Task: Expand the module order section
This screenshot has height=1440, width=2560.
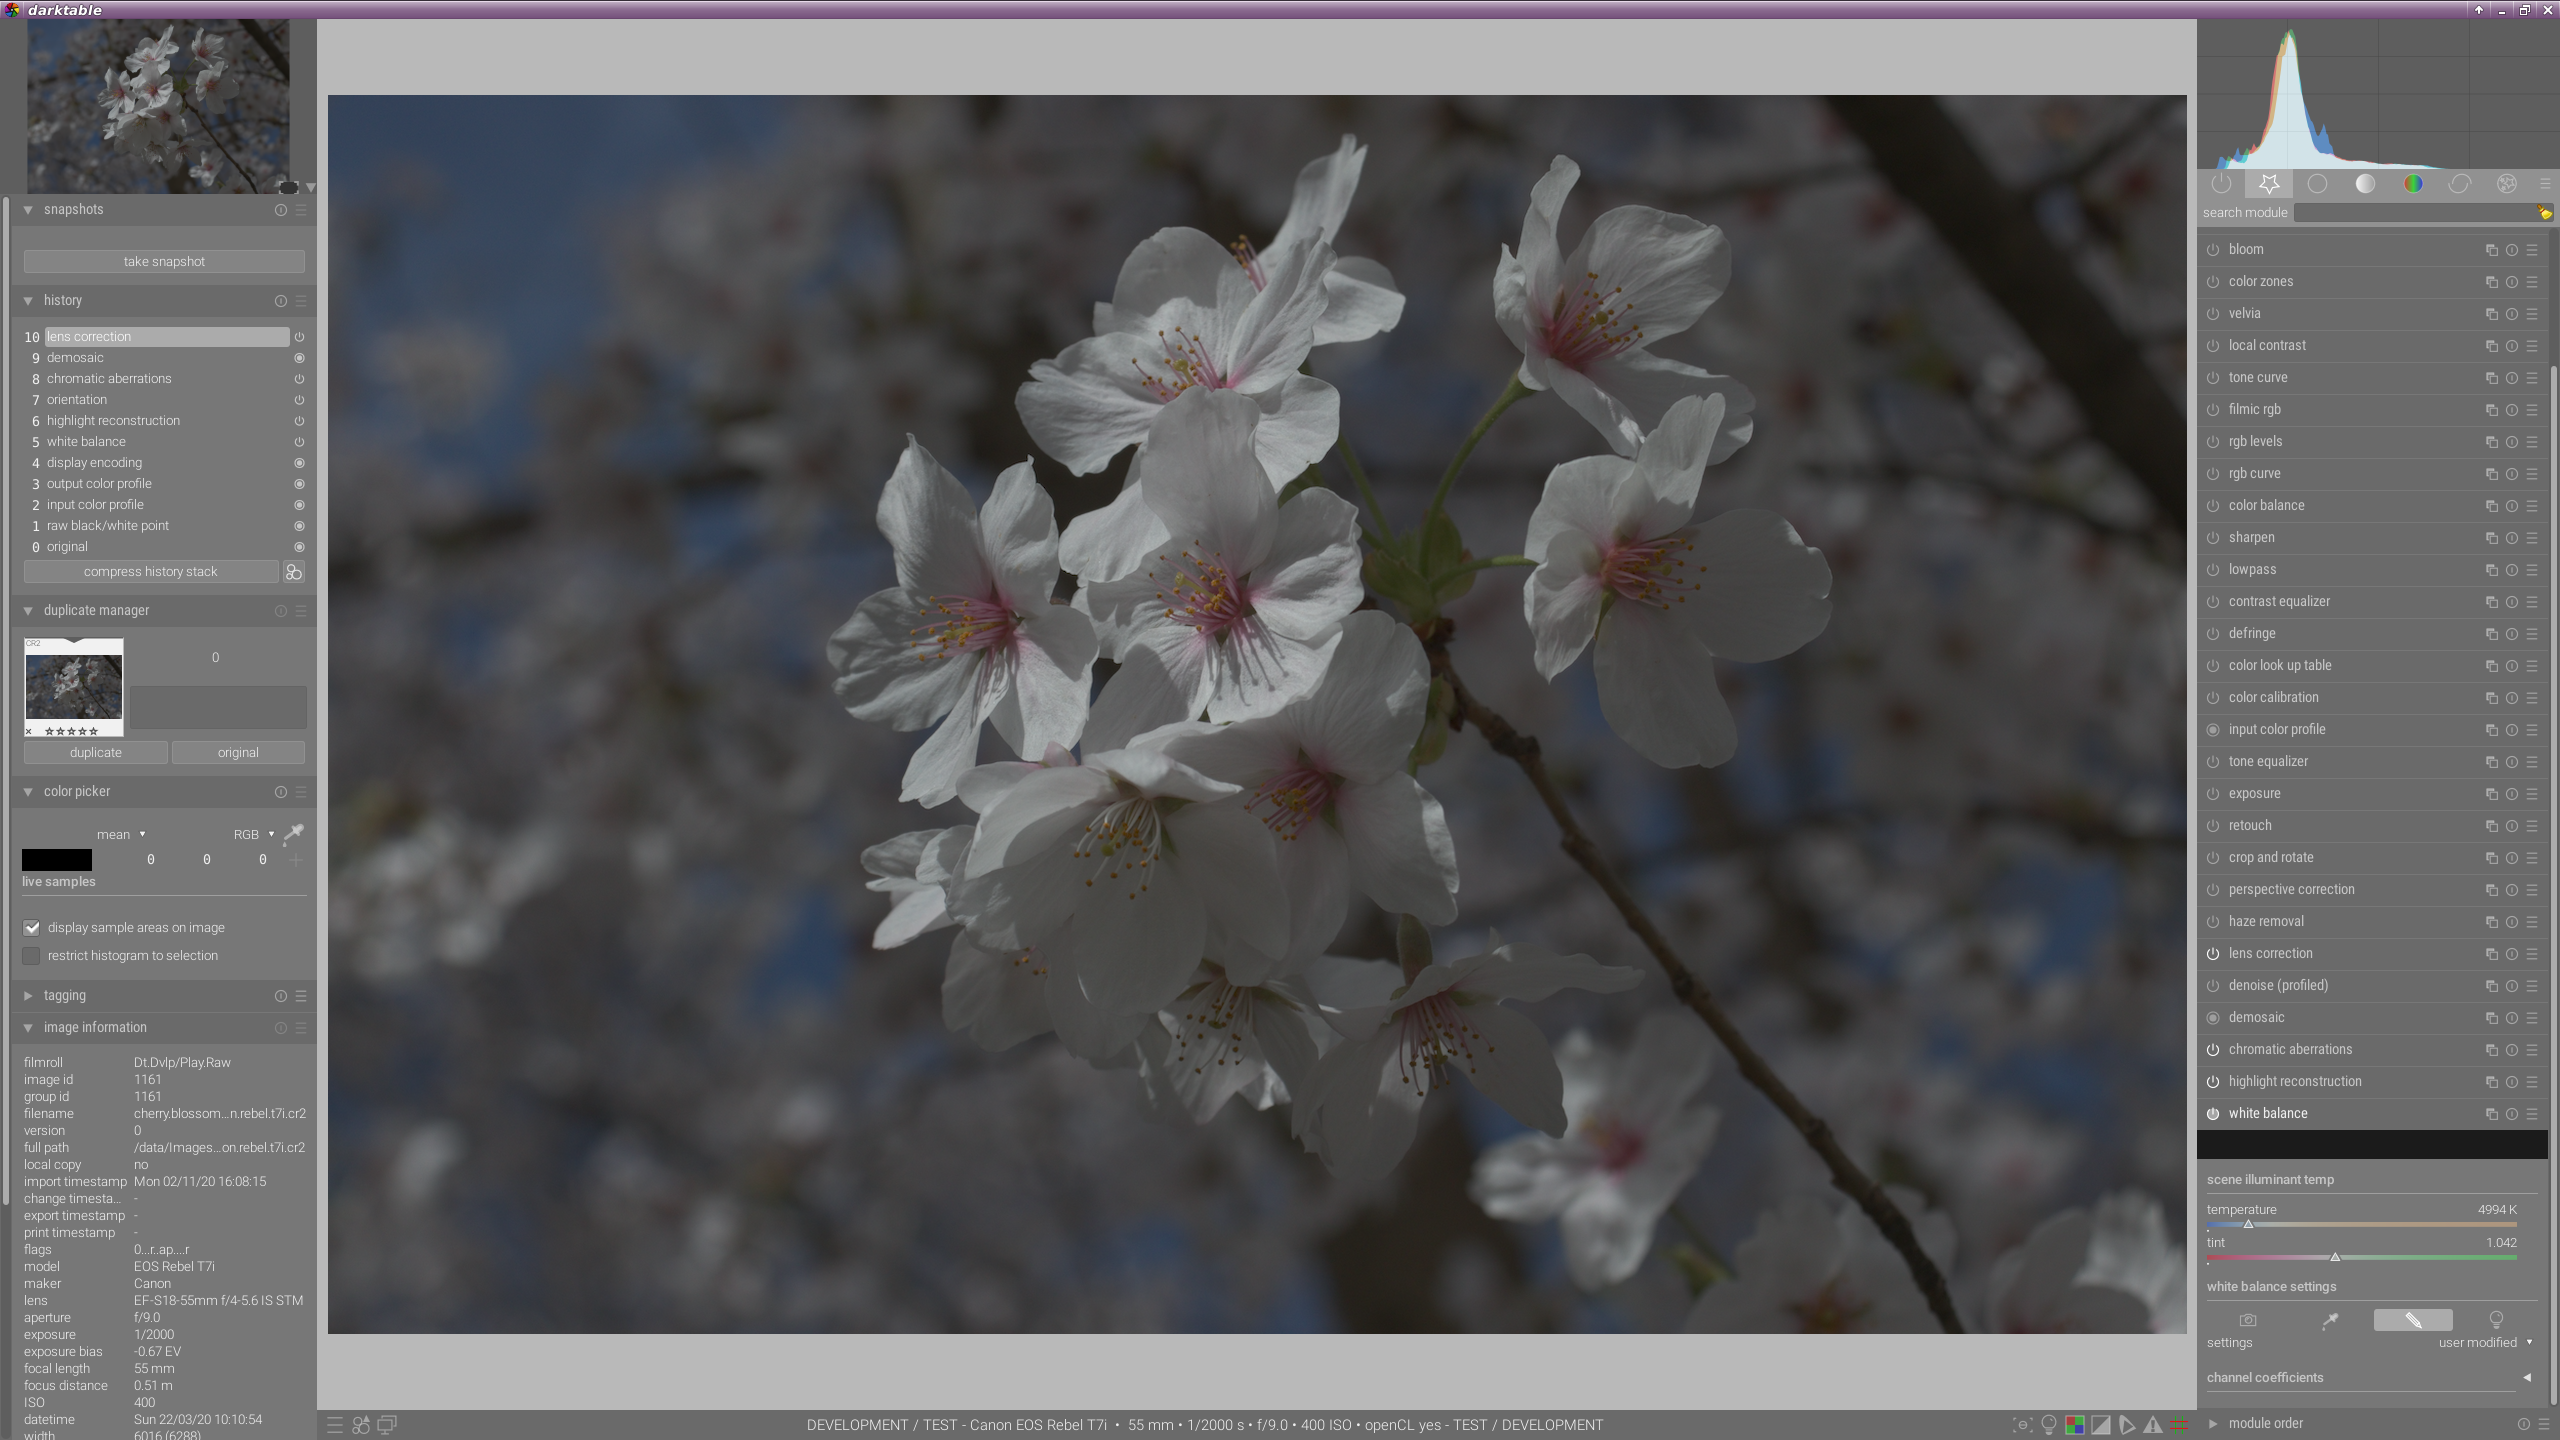Action: [2213, 1423]
